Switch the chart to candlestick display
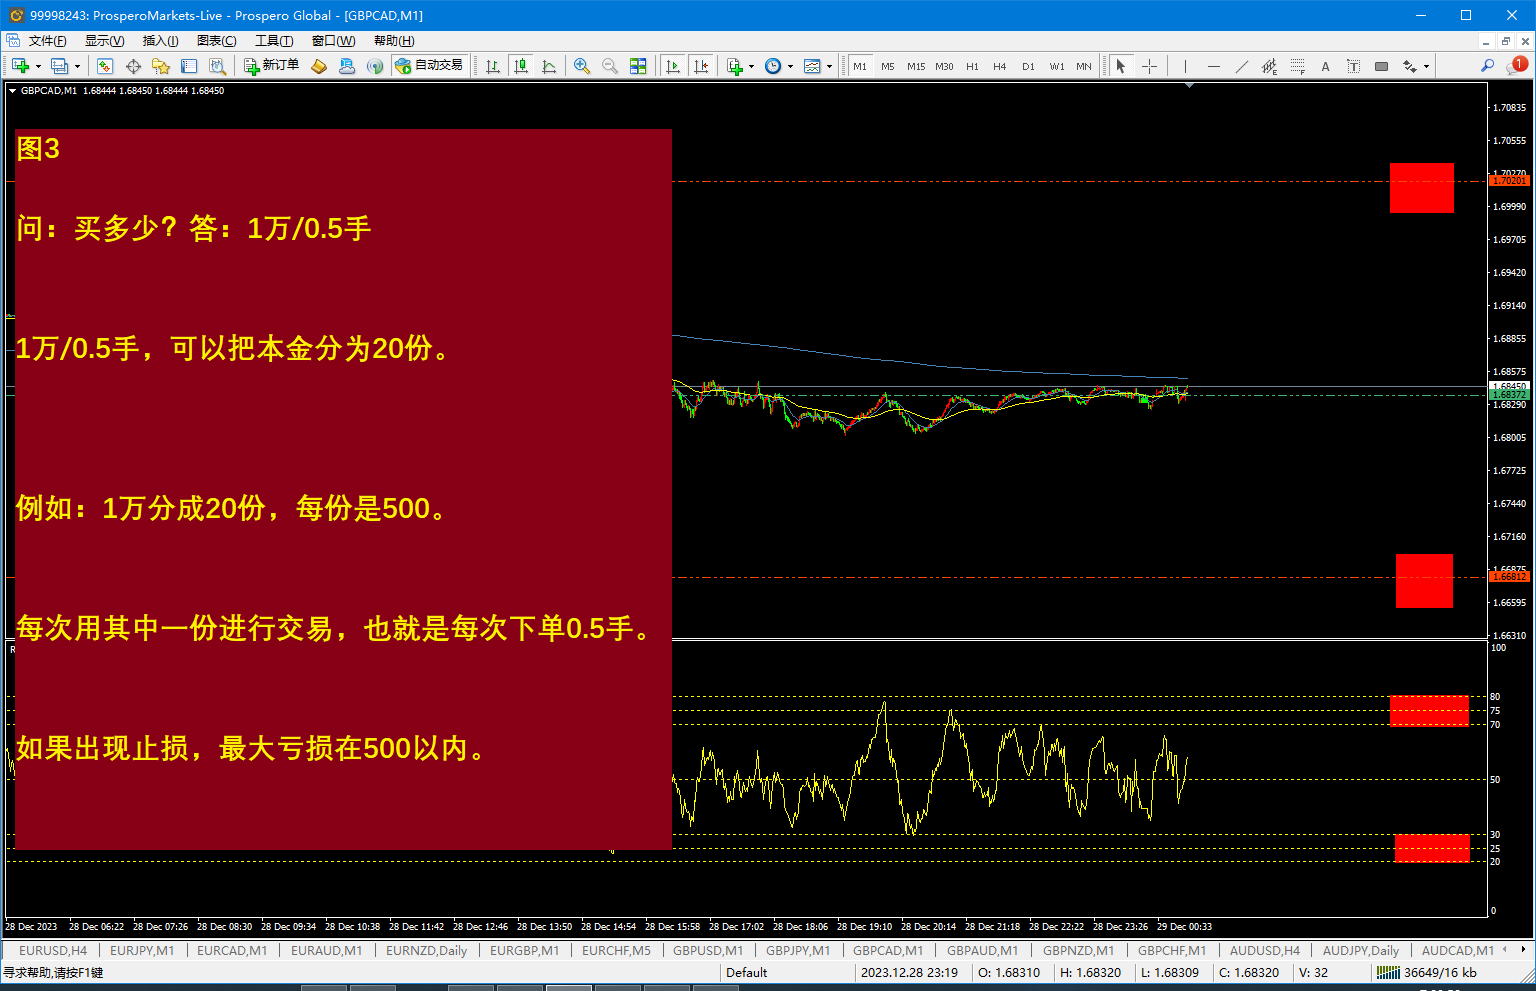This screenshot has width=1536, height=991. click(519, 66)
